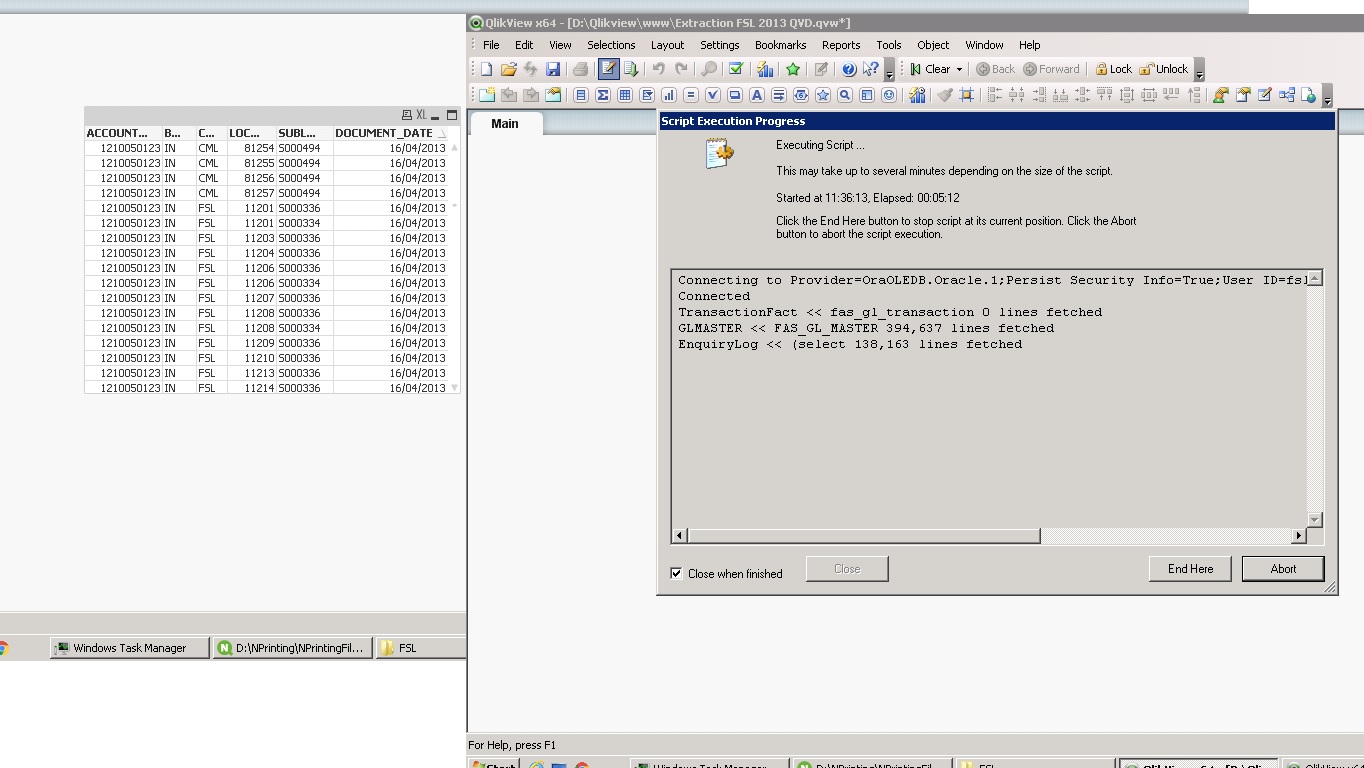
Task: Click the script log scroll-right arrow
Action: click(1299, 536)
